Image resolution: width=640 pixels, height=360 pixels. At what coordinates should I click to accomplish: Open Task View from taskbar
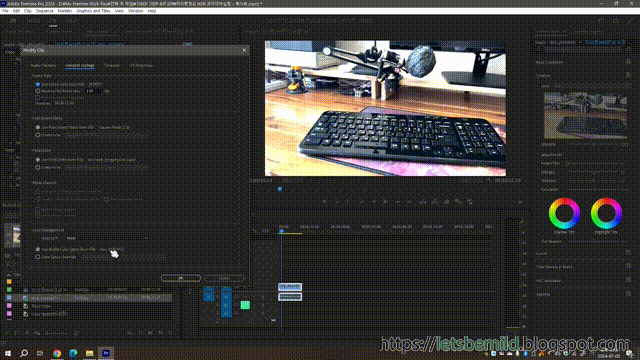[40, 353]
